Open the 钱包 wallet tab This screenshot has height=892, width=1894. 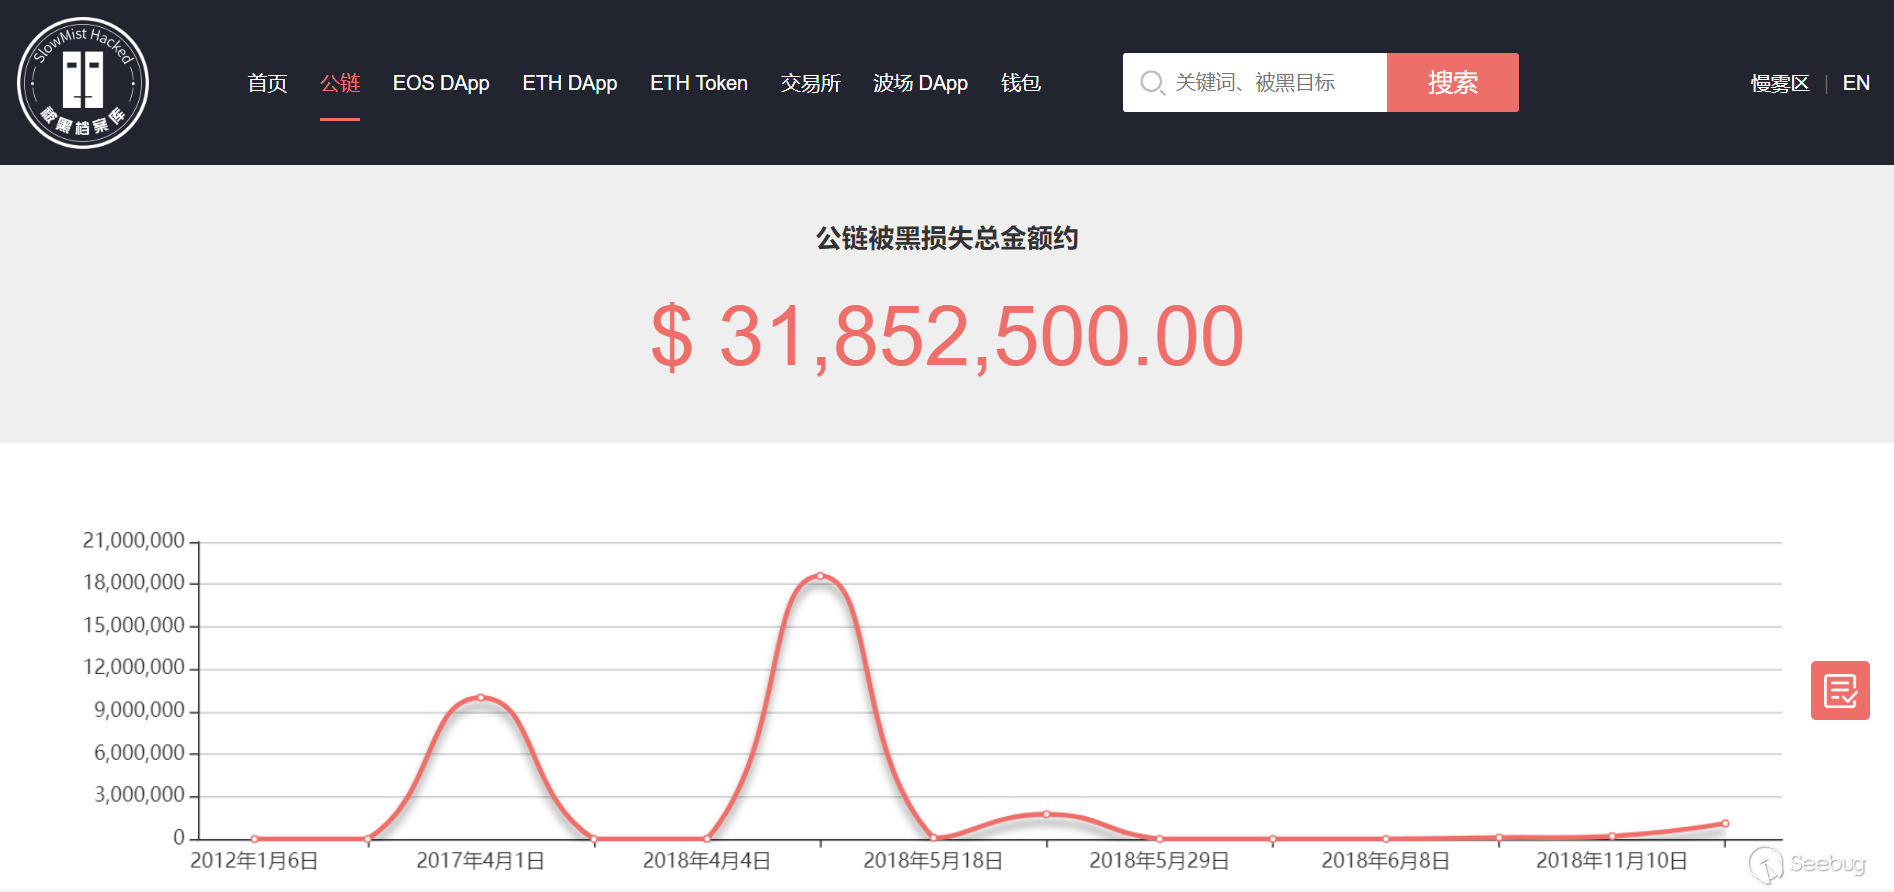pos(1021,83)
